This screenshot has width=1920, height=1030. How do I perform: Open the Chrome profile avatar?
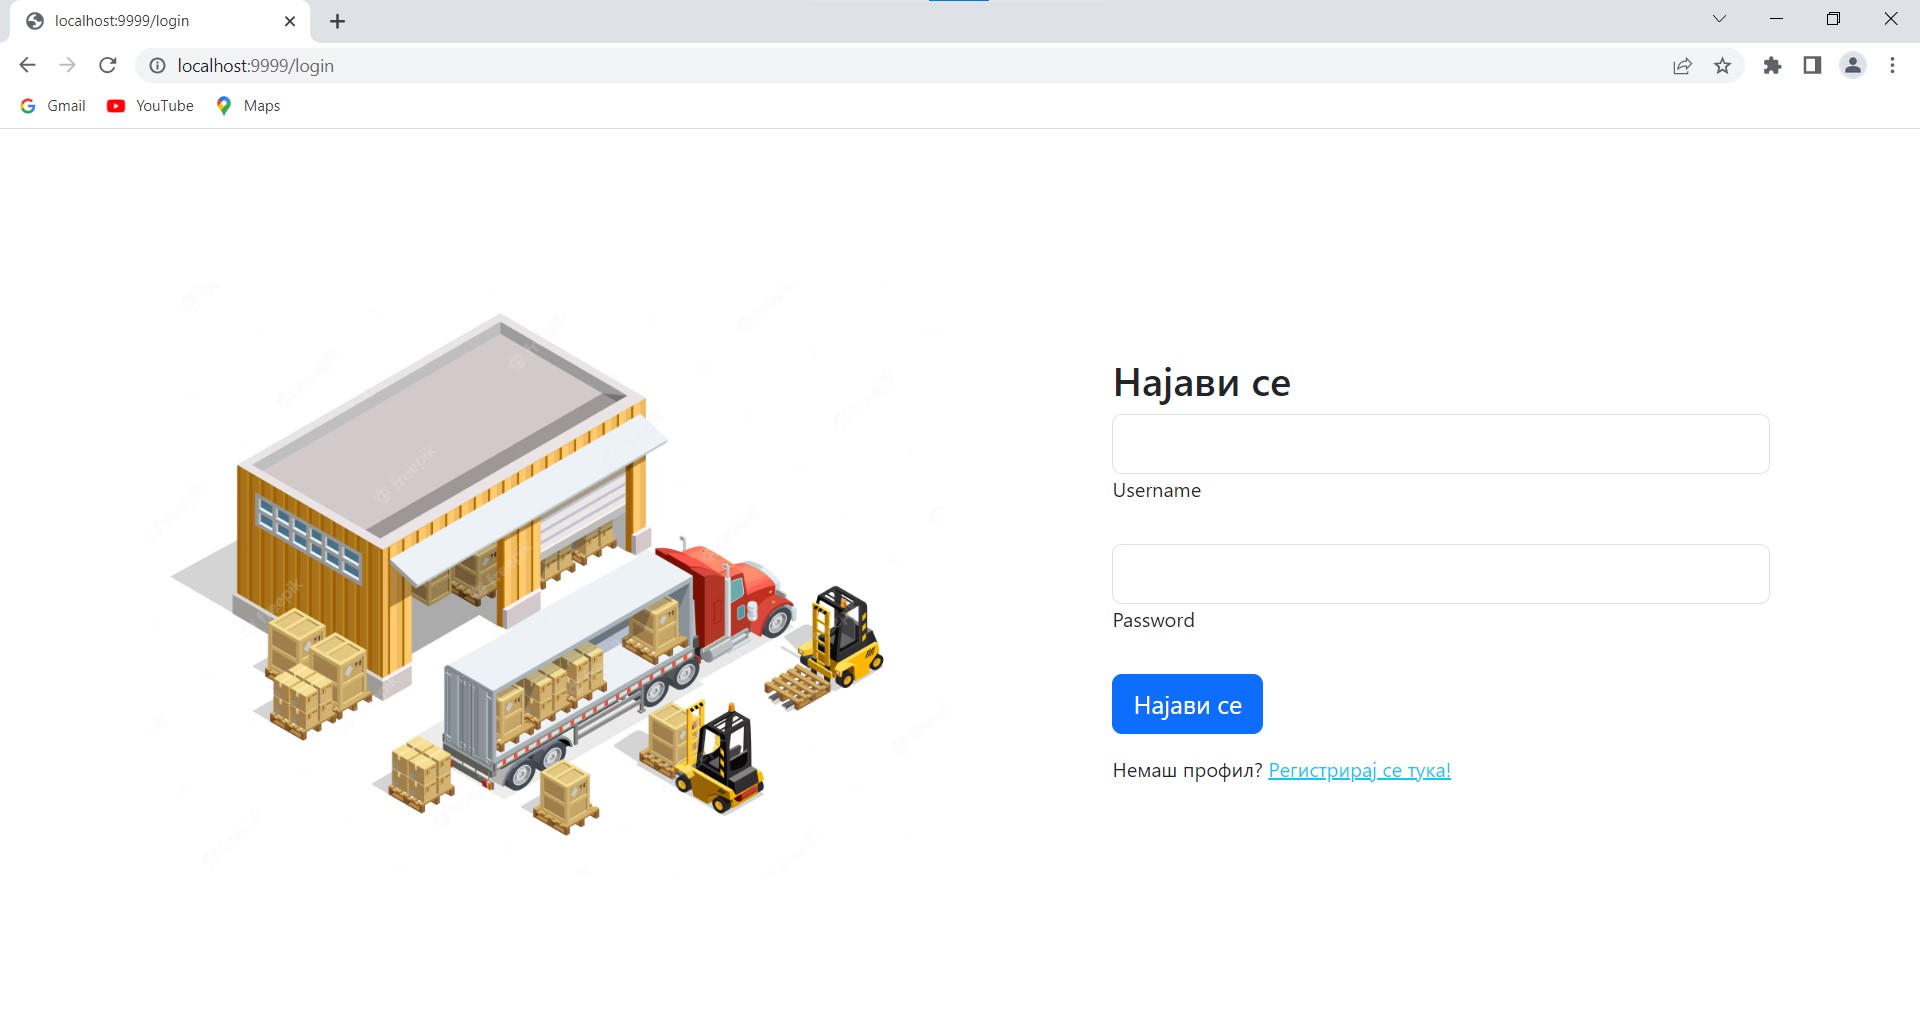1852,66
